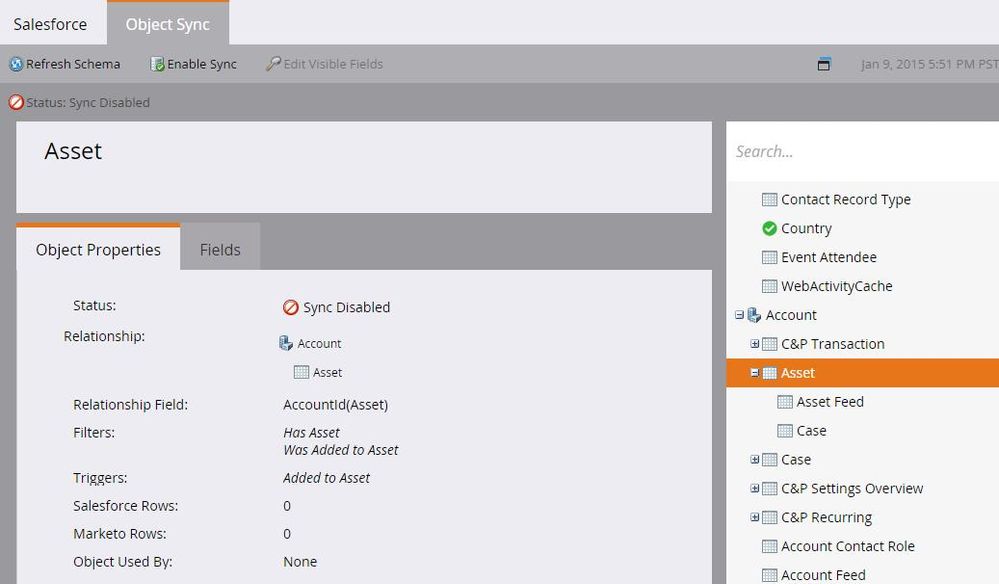Select Event Attendee in tree
The height and width of the screenshot is (584, 999).
coord(828,257)
